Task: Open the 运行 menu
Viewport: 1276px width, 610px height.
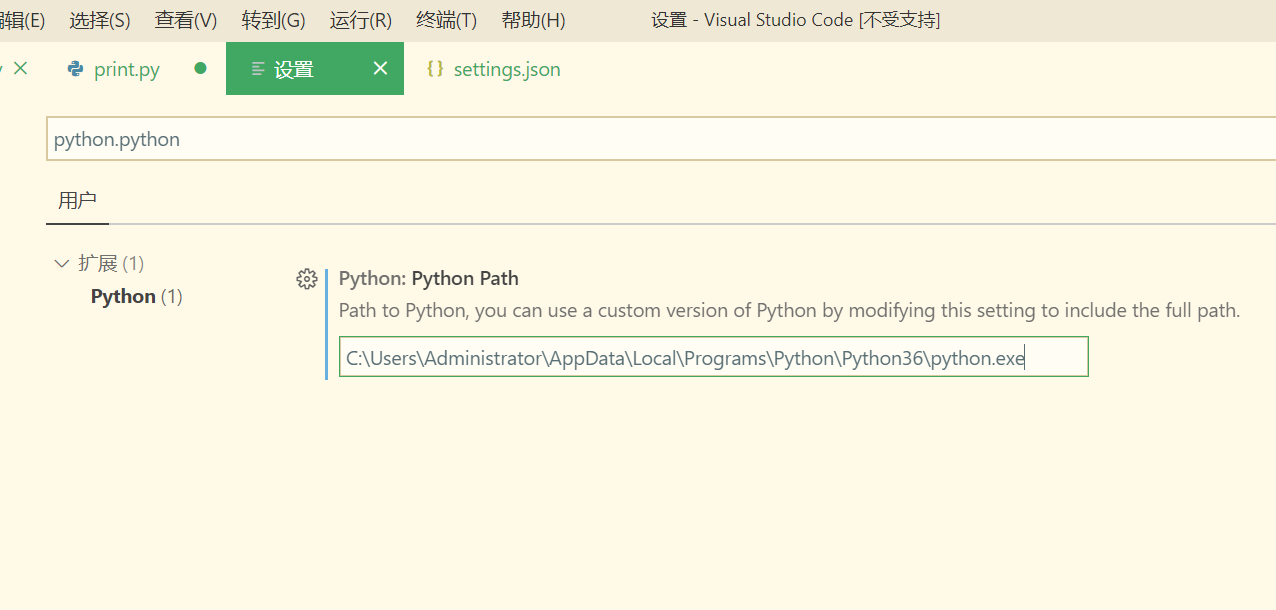Action: pos(359,19)
